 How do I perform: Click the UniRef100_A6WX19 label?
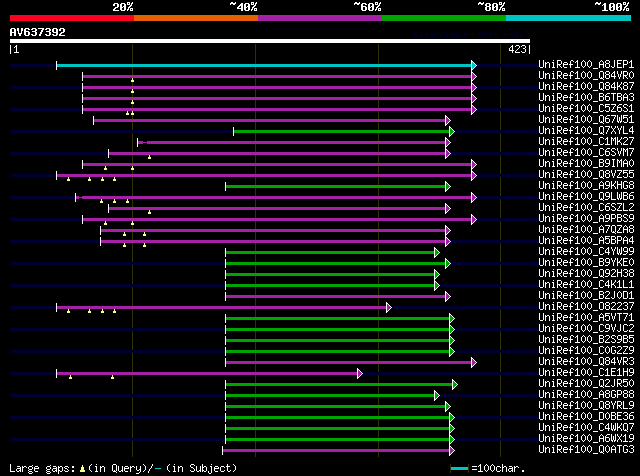click(x=586, y=439)
